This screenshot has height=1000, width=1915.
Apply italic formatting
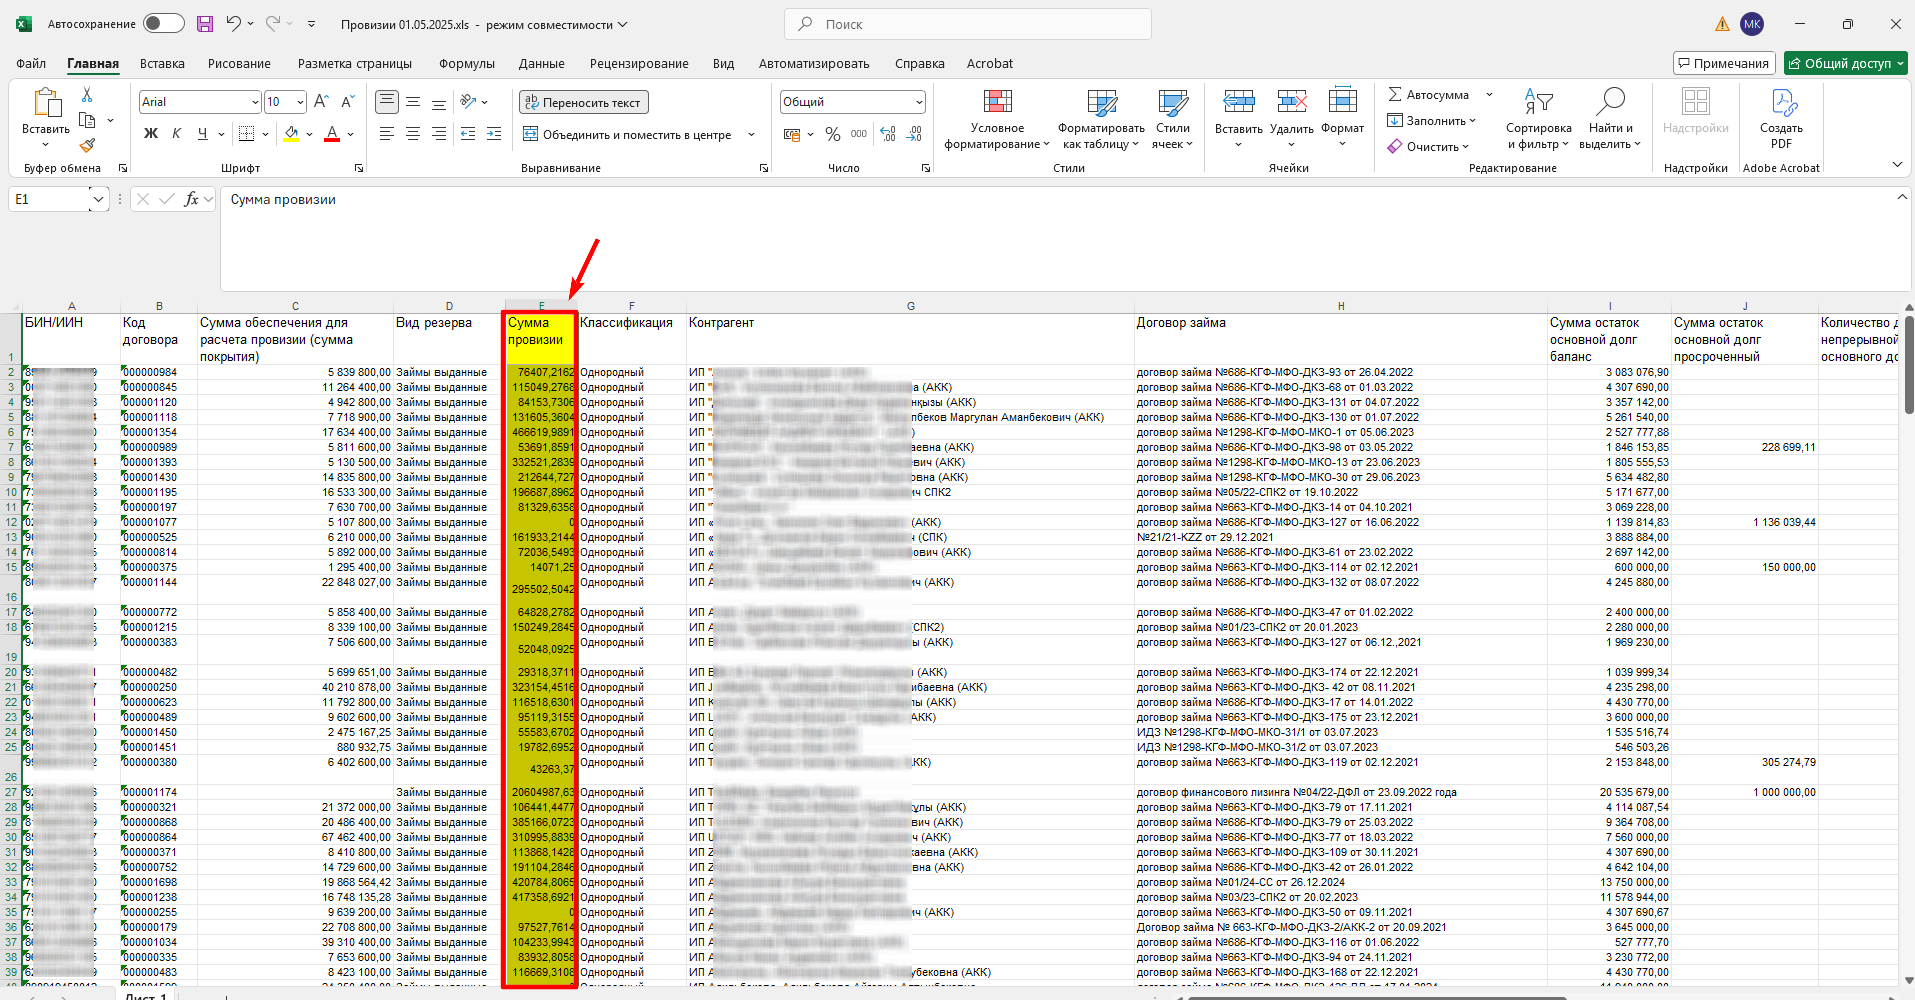tap(177, 134)
